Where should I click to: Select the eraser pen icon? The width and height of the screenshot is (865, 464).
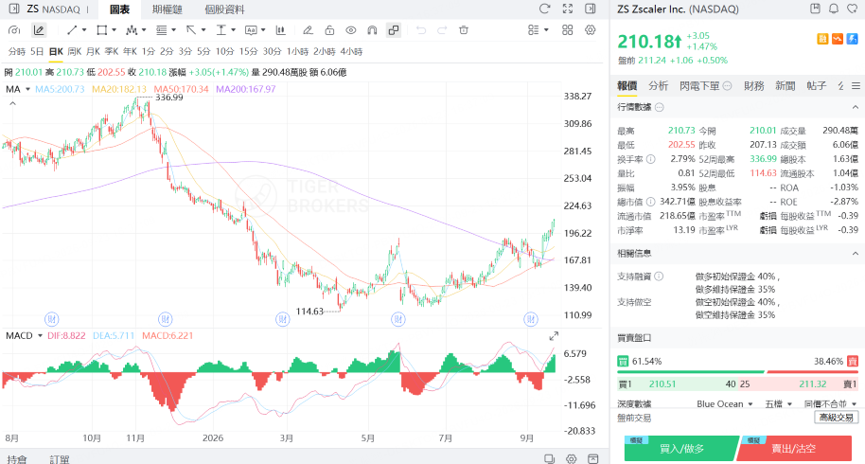308,30
